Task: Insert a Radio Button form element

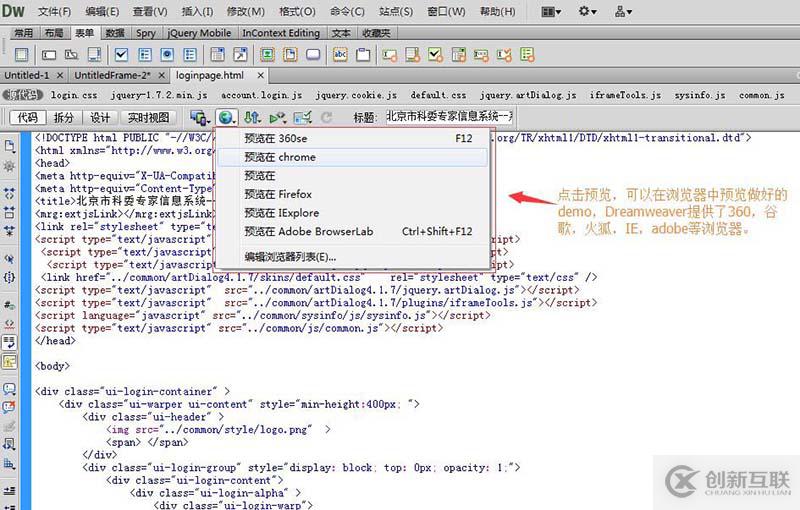Action: (167, 55)
